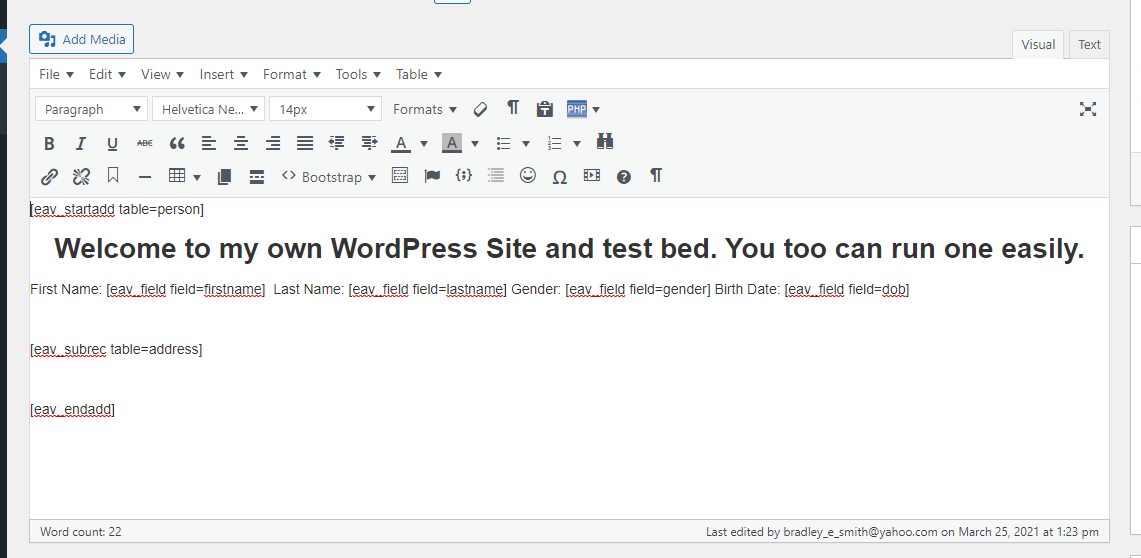Insert a bulleted list
1141x558 pixels.
(503, 143)
